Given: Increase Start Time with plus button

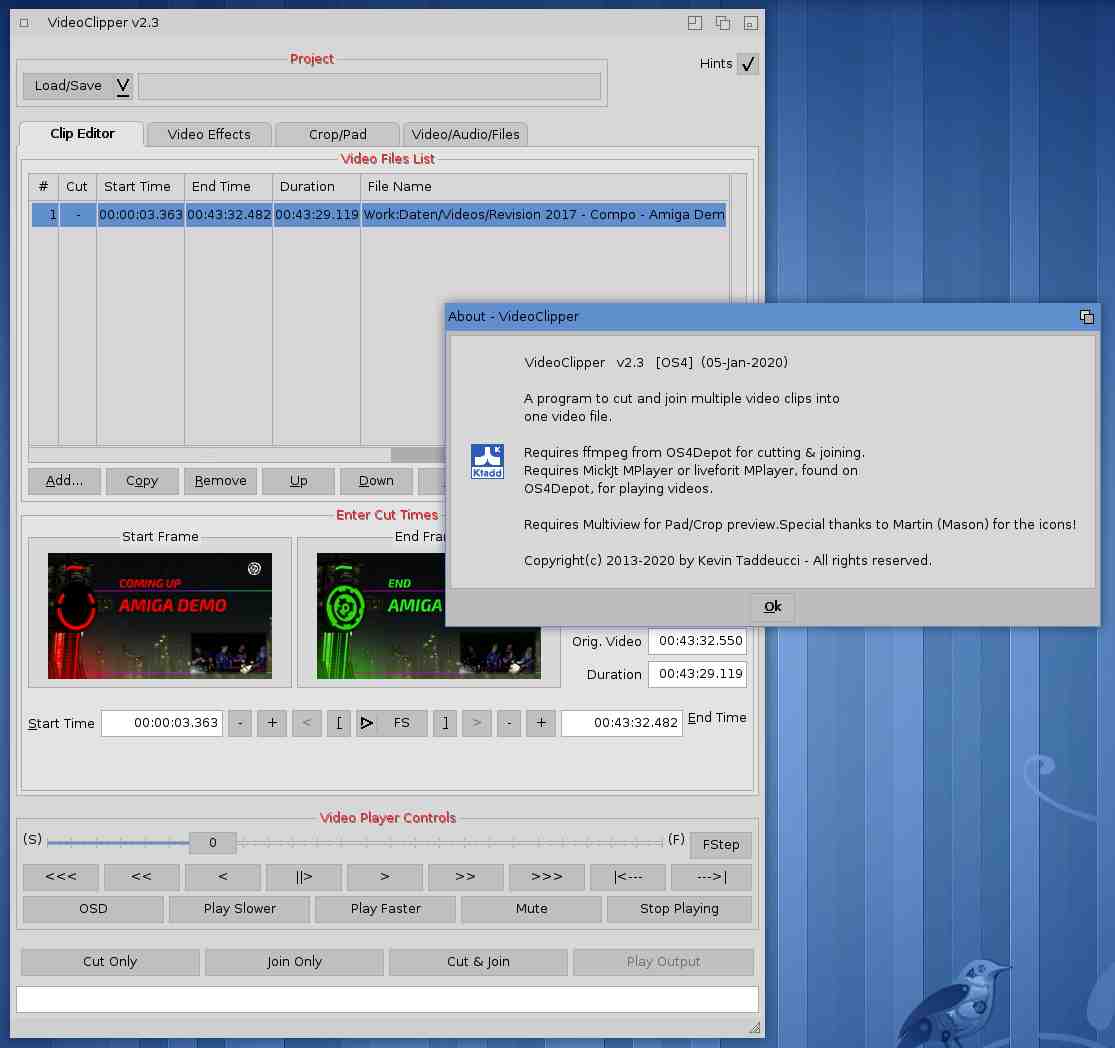Looking at the screenshot, I should tap(271, 723).
